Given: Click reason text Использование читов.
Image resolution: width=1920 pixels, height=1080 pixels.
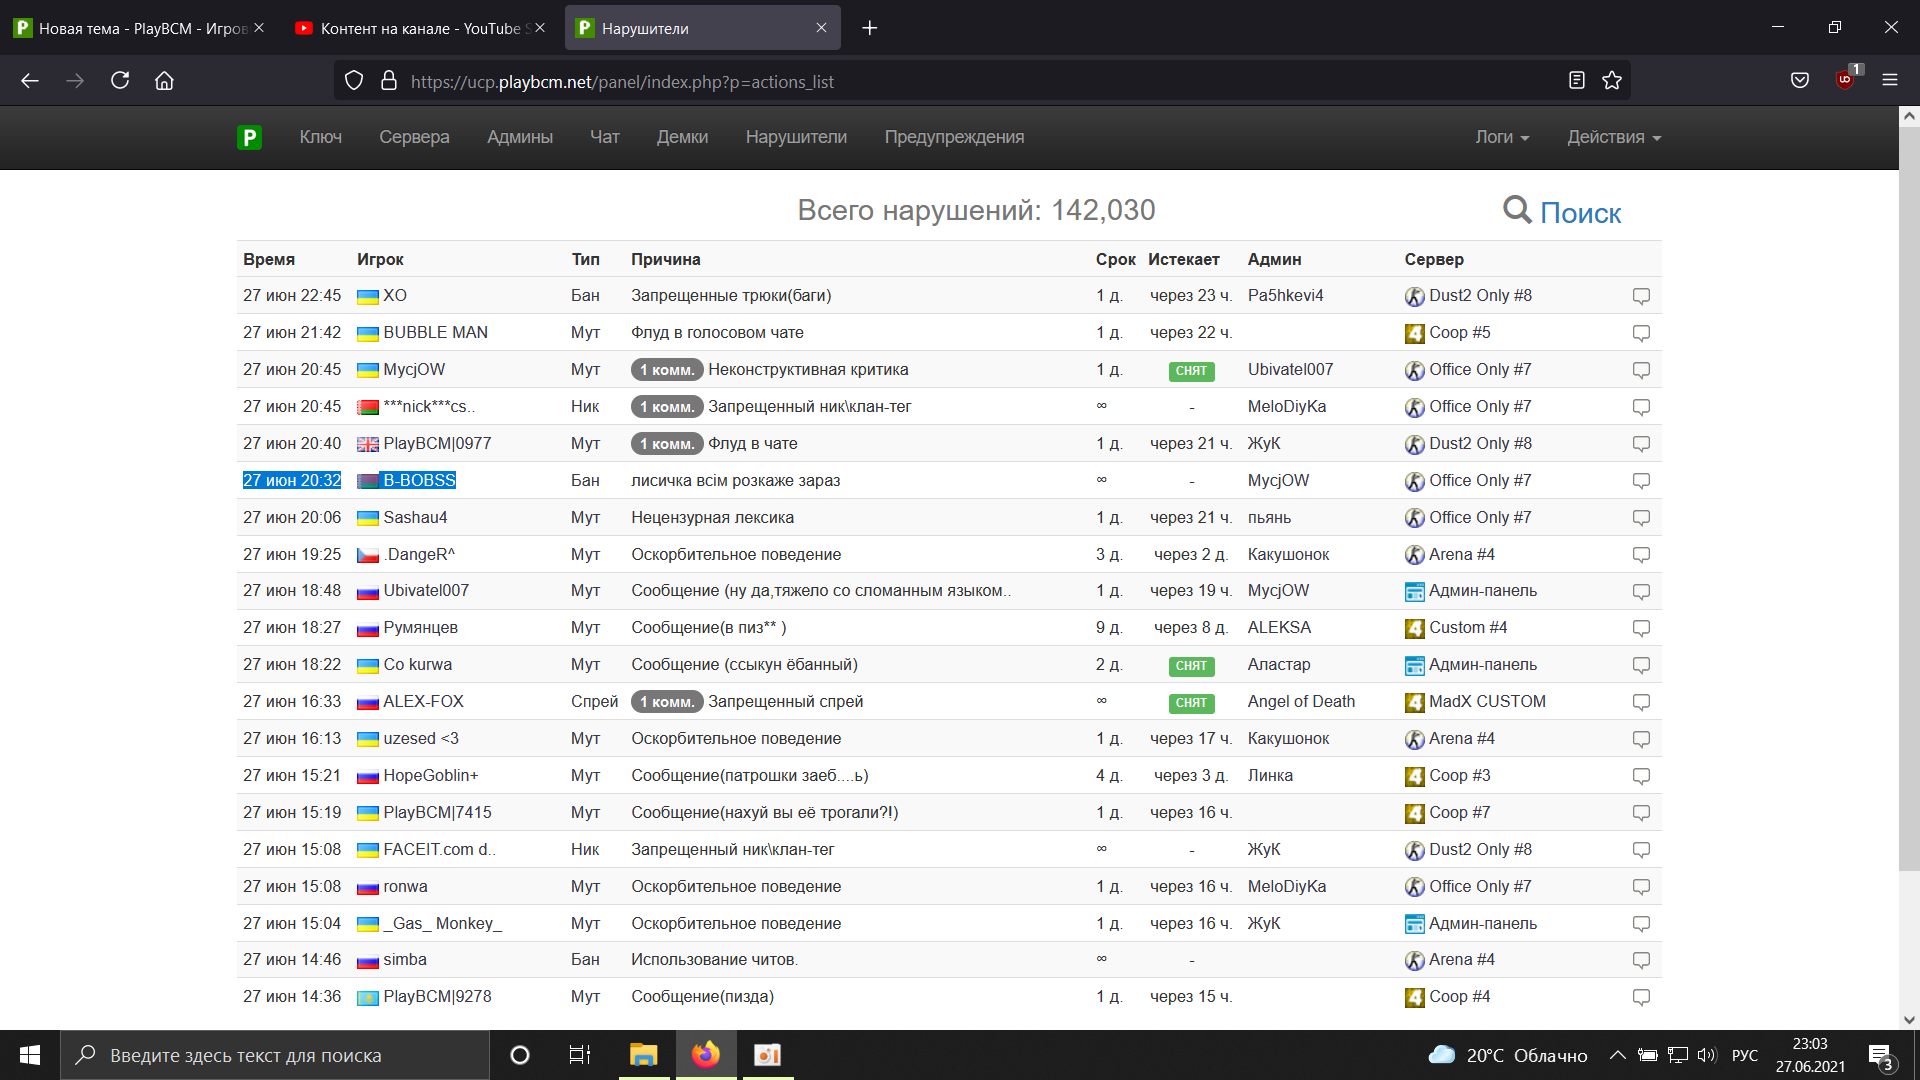Looking at the screenshot, I should 714,960.
